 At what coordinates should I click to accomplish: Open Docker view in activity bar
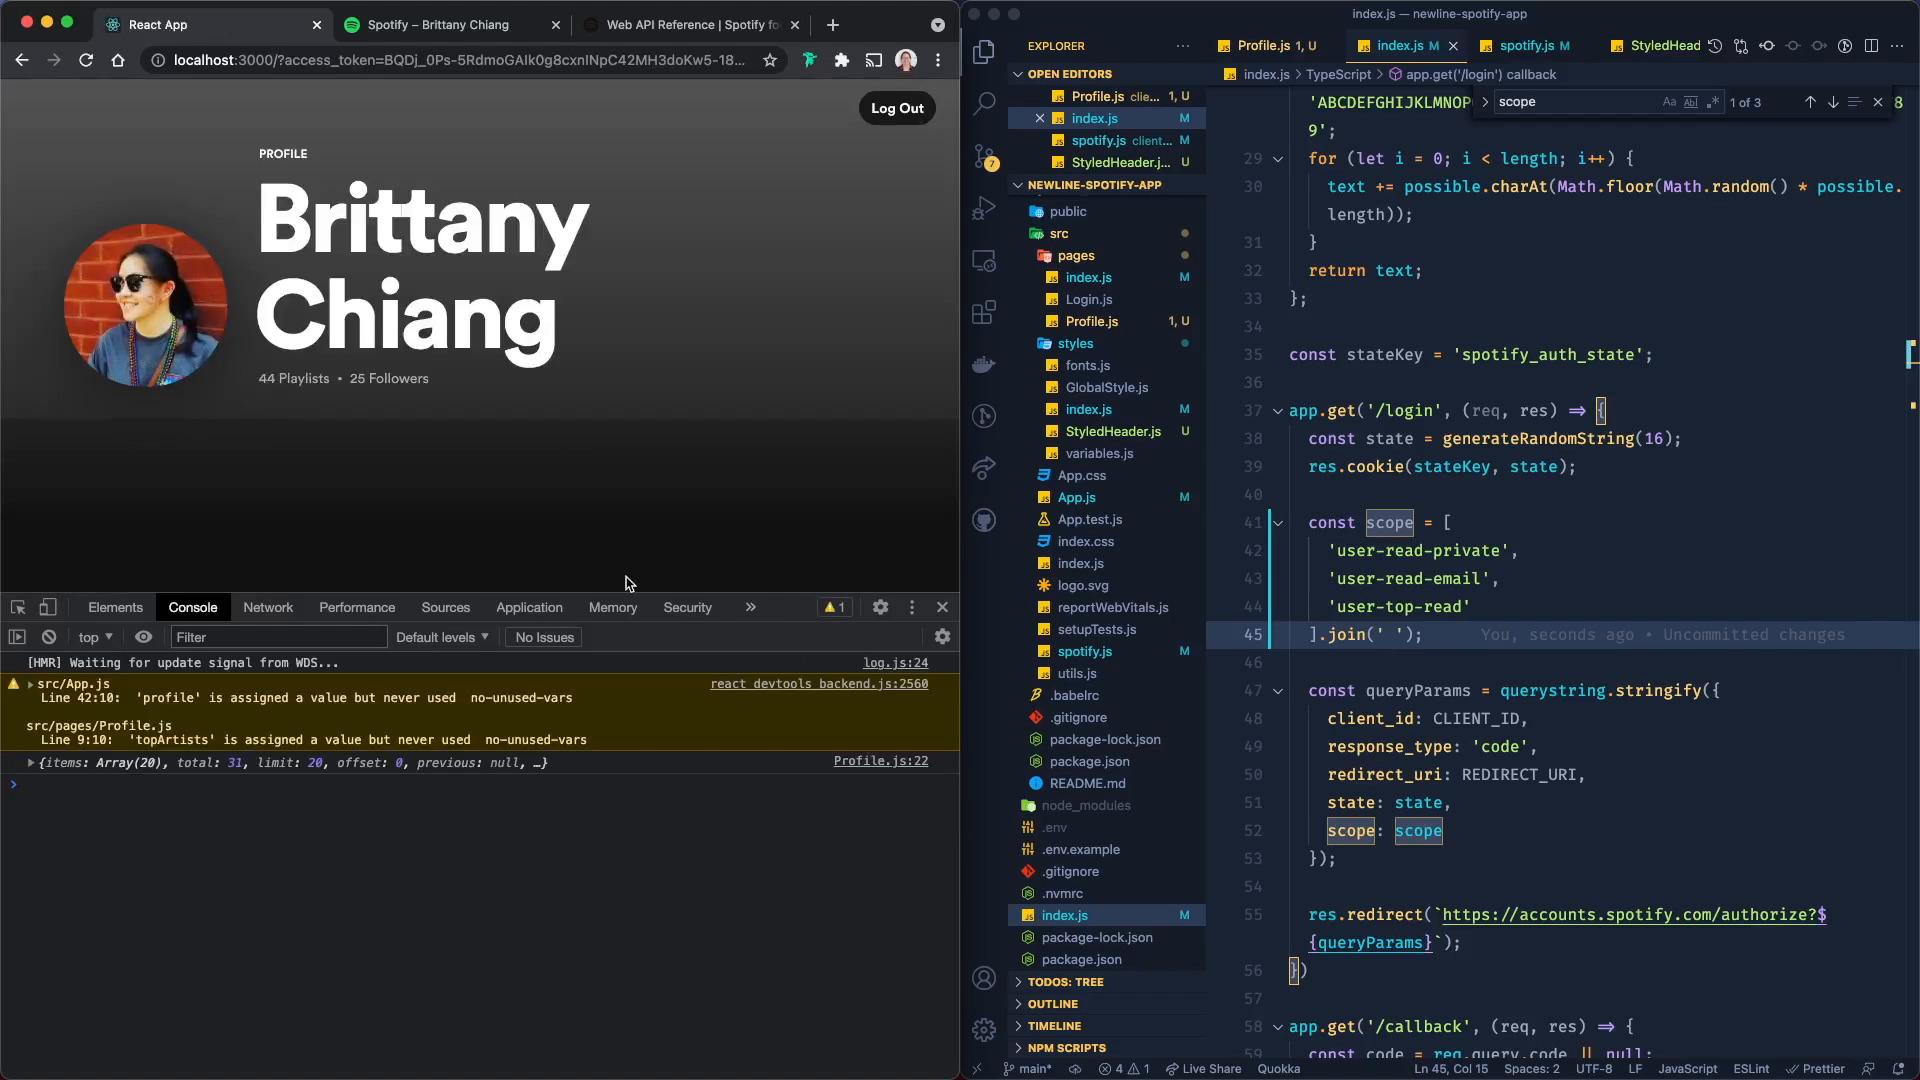[984, 364]
